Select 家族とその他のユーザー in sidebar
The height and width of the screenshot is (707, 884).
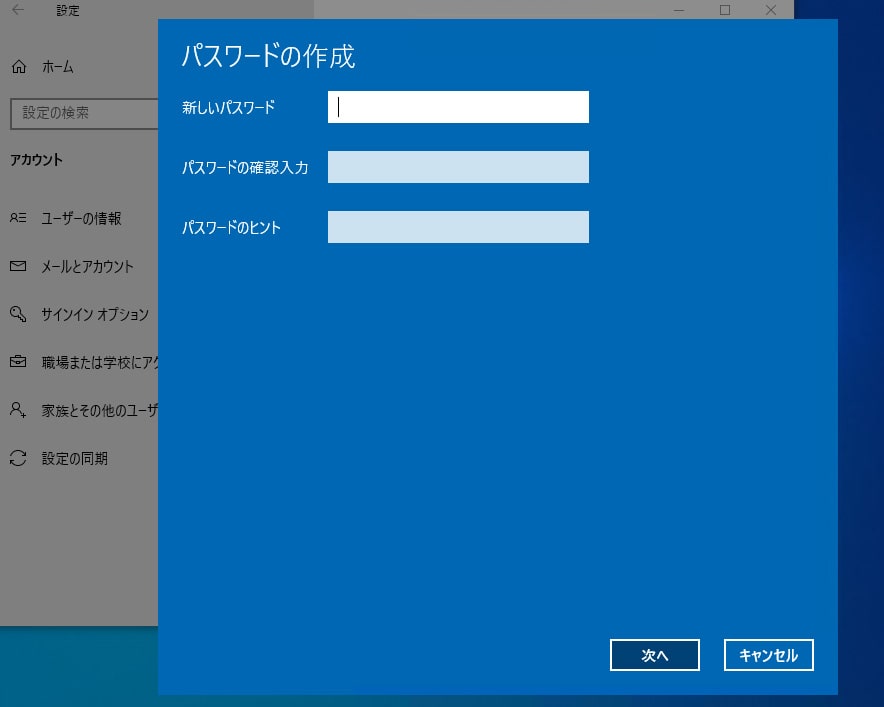100,410
